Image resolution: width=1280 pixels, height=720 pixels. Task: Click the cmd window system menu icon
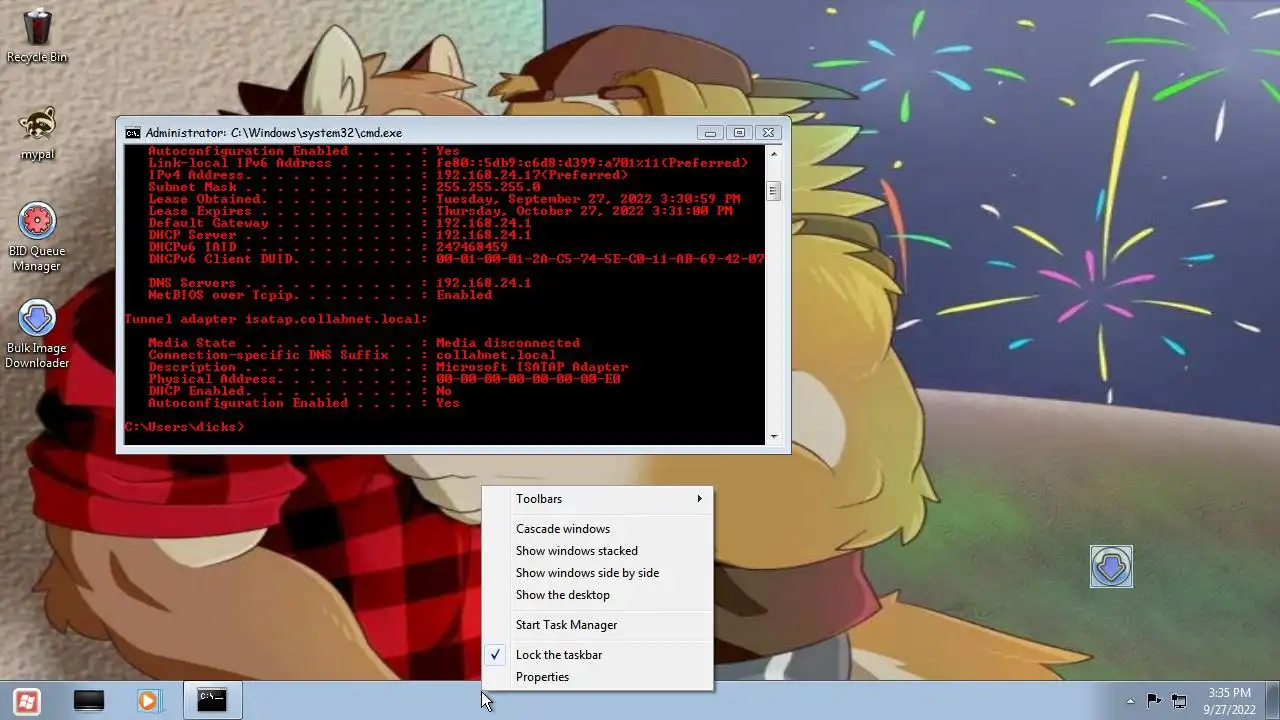click(133, 132)
